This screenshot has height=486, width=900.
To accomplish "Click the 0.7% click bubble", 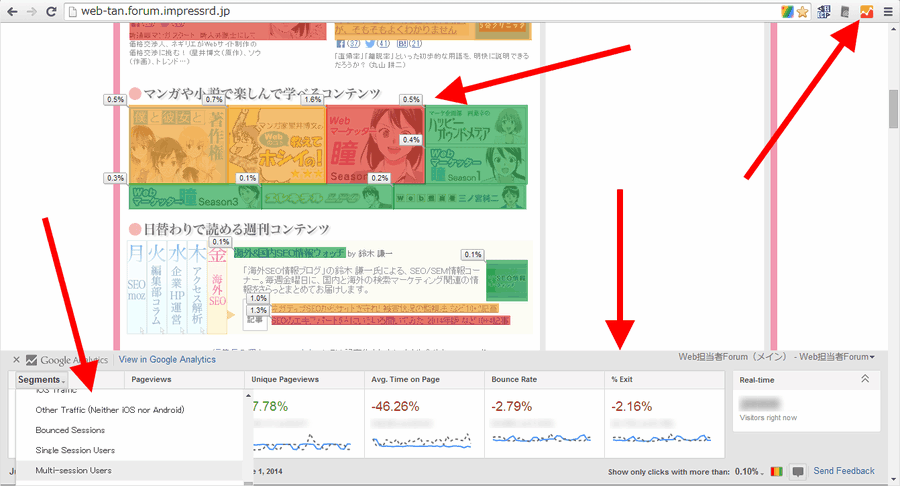I will (214, 99).
